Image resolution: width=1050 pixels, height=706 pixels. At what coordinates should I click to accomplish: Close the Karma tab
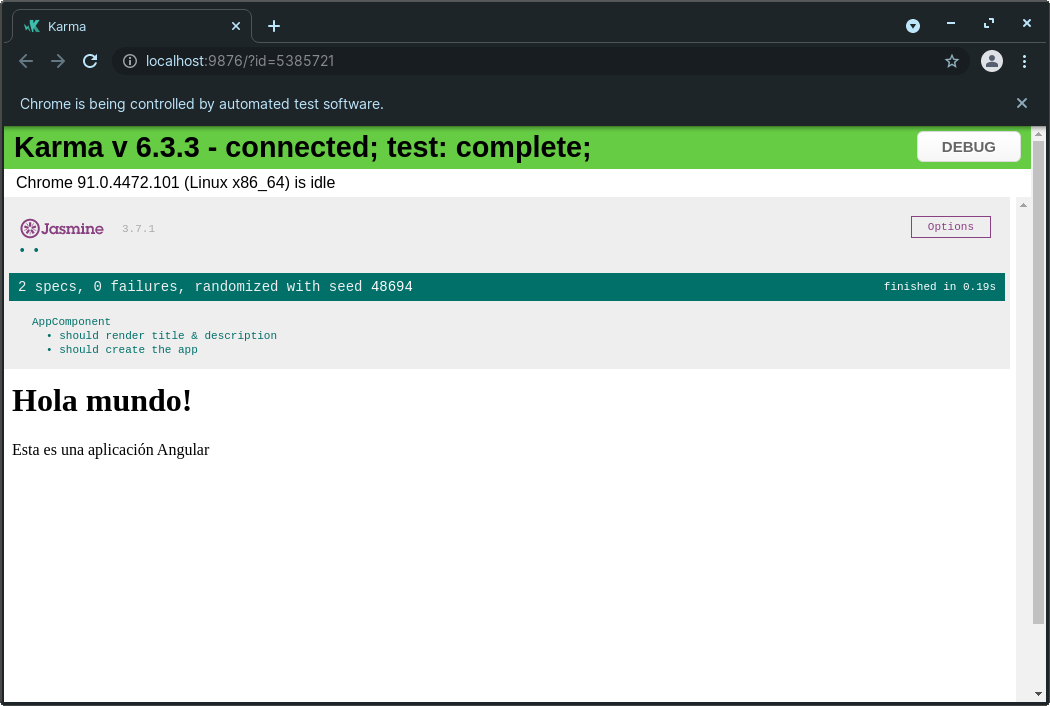coord(236,26)
